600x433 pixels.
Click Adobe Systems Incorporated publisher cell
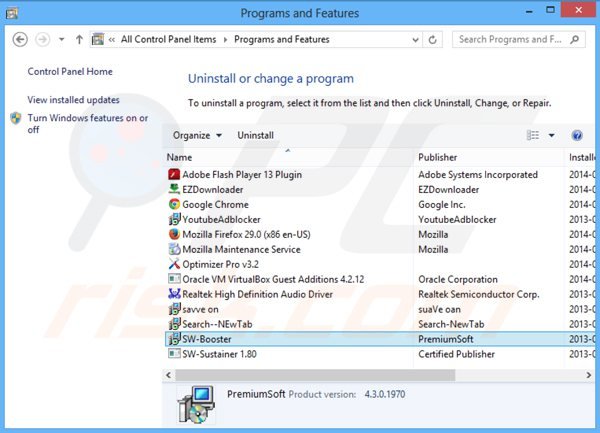click(x=478, y=175)
